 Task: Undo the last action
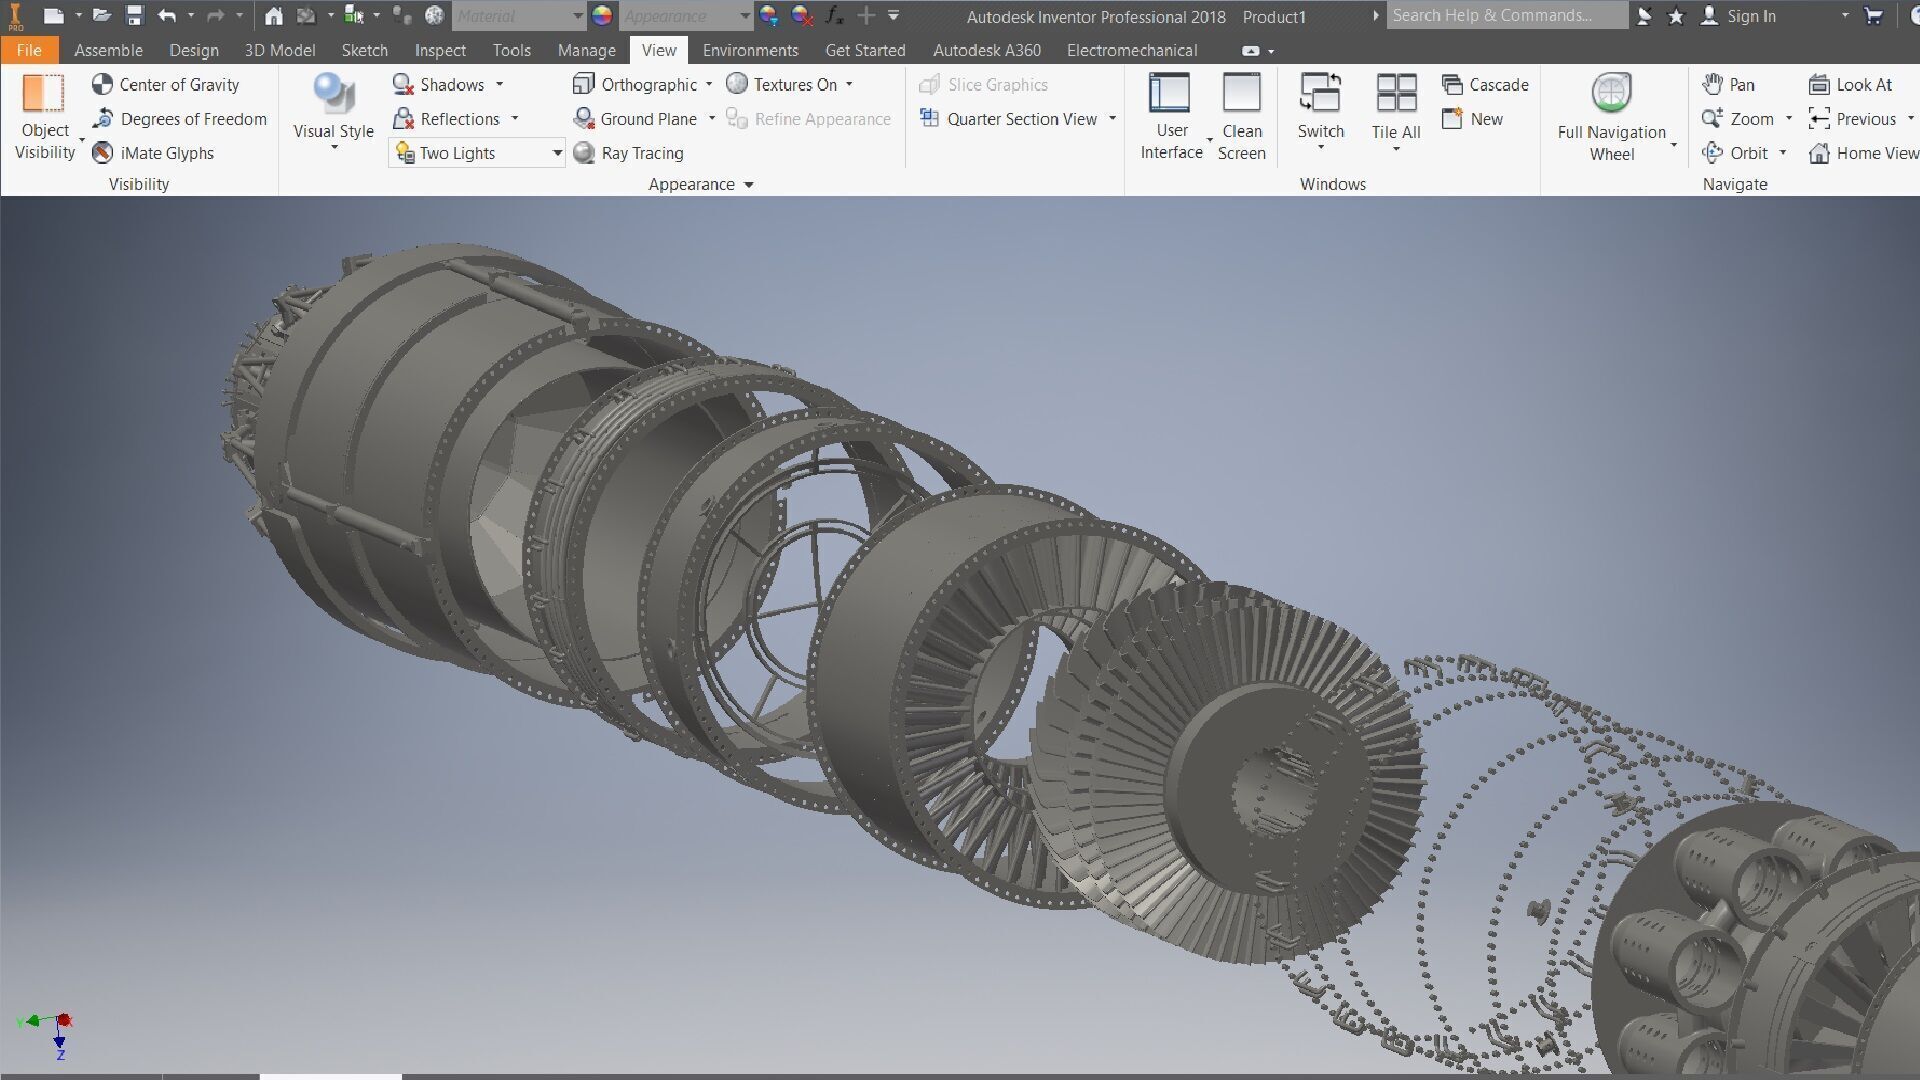click(167, 16)
